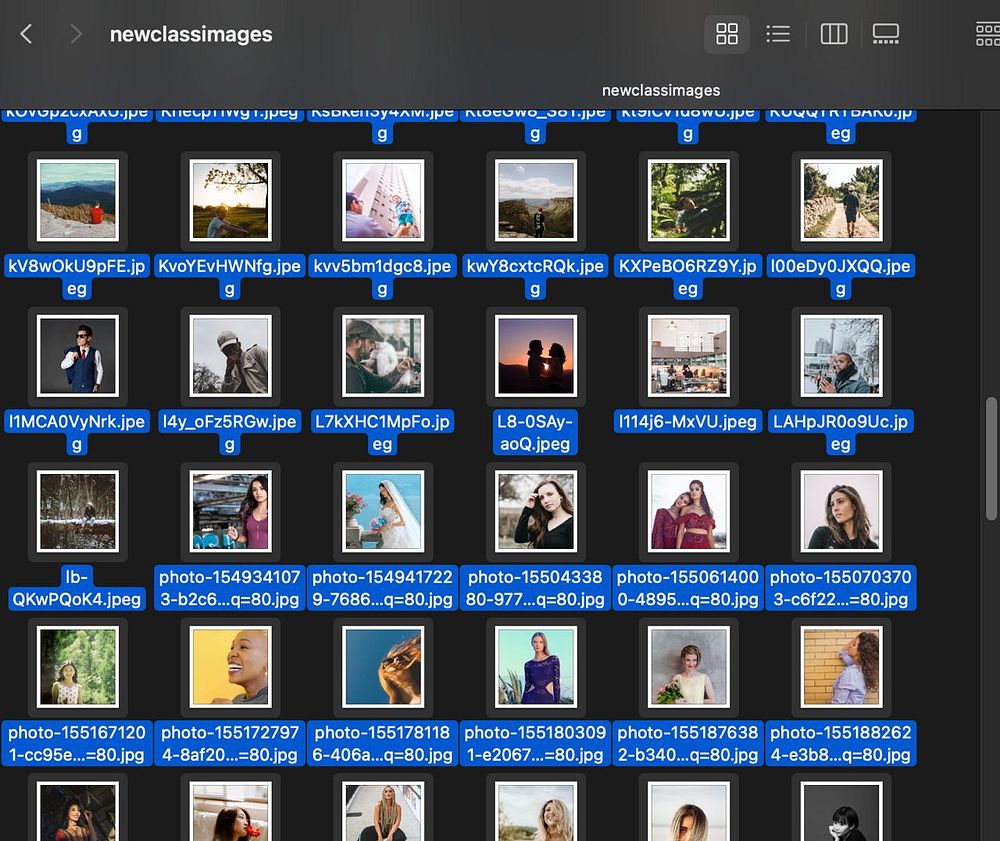Select the KvoYEvHWNfg.jpeg sunset tree image
This screenshot has height=841, width=1000.
click(x=230, y=200)
